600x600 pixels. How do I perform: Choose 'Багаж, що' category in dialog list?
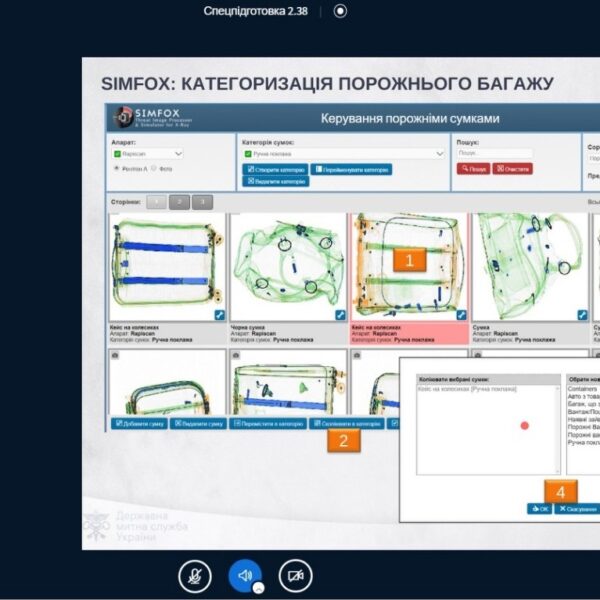[584, 404]
